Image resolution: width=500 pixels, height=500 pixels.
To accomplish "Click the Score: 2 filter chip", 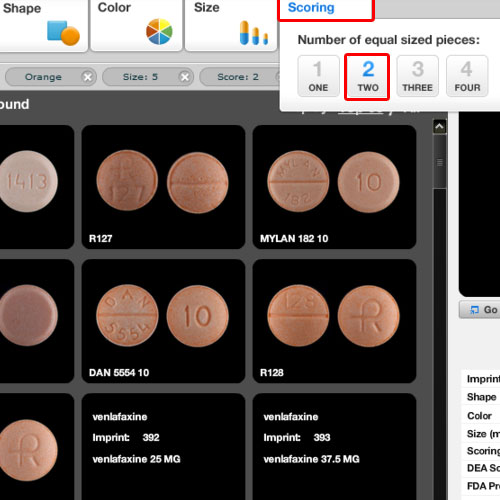I will (x=239, y=77).
